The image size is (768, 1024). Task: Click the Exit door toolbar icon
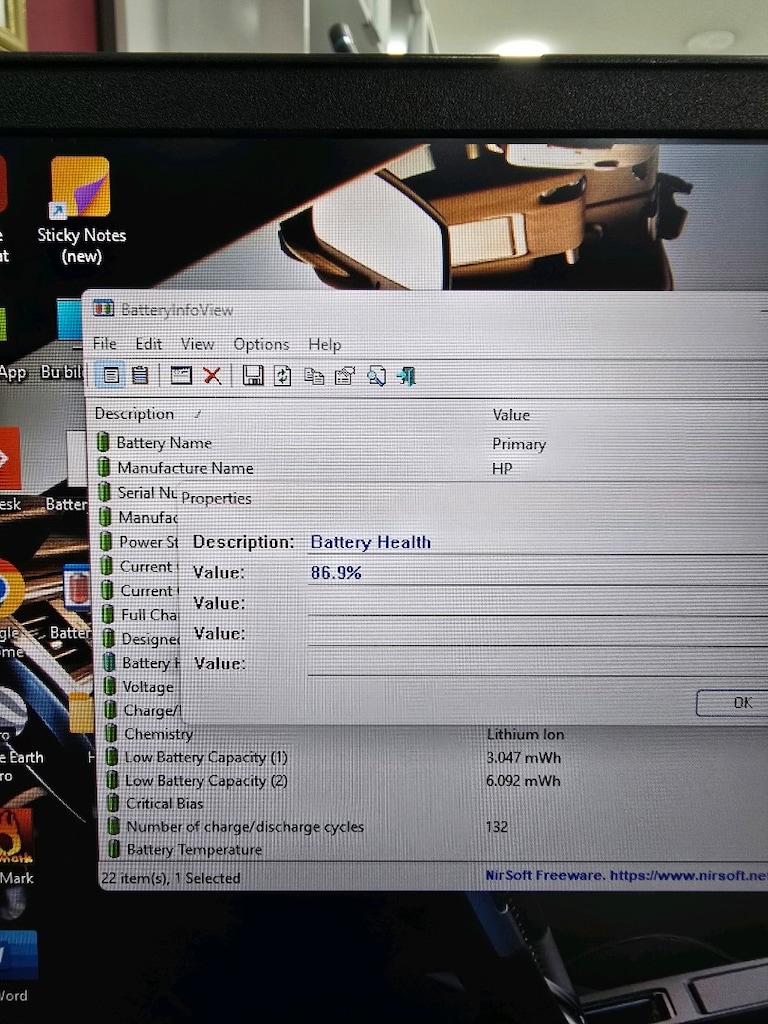pyautogui.click(x=406, y=376)
